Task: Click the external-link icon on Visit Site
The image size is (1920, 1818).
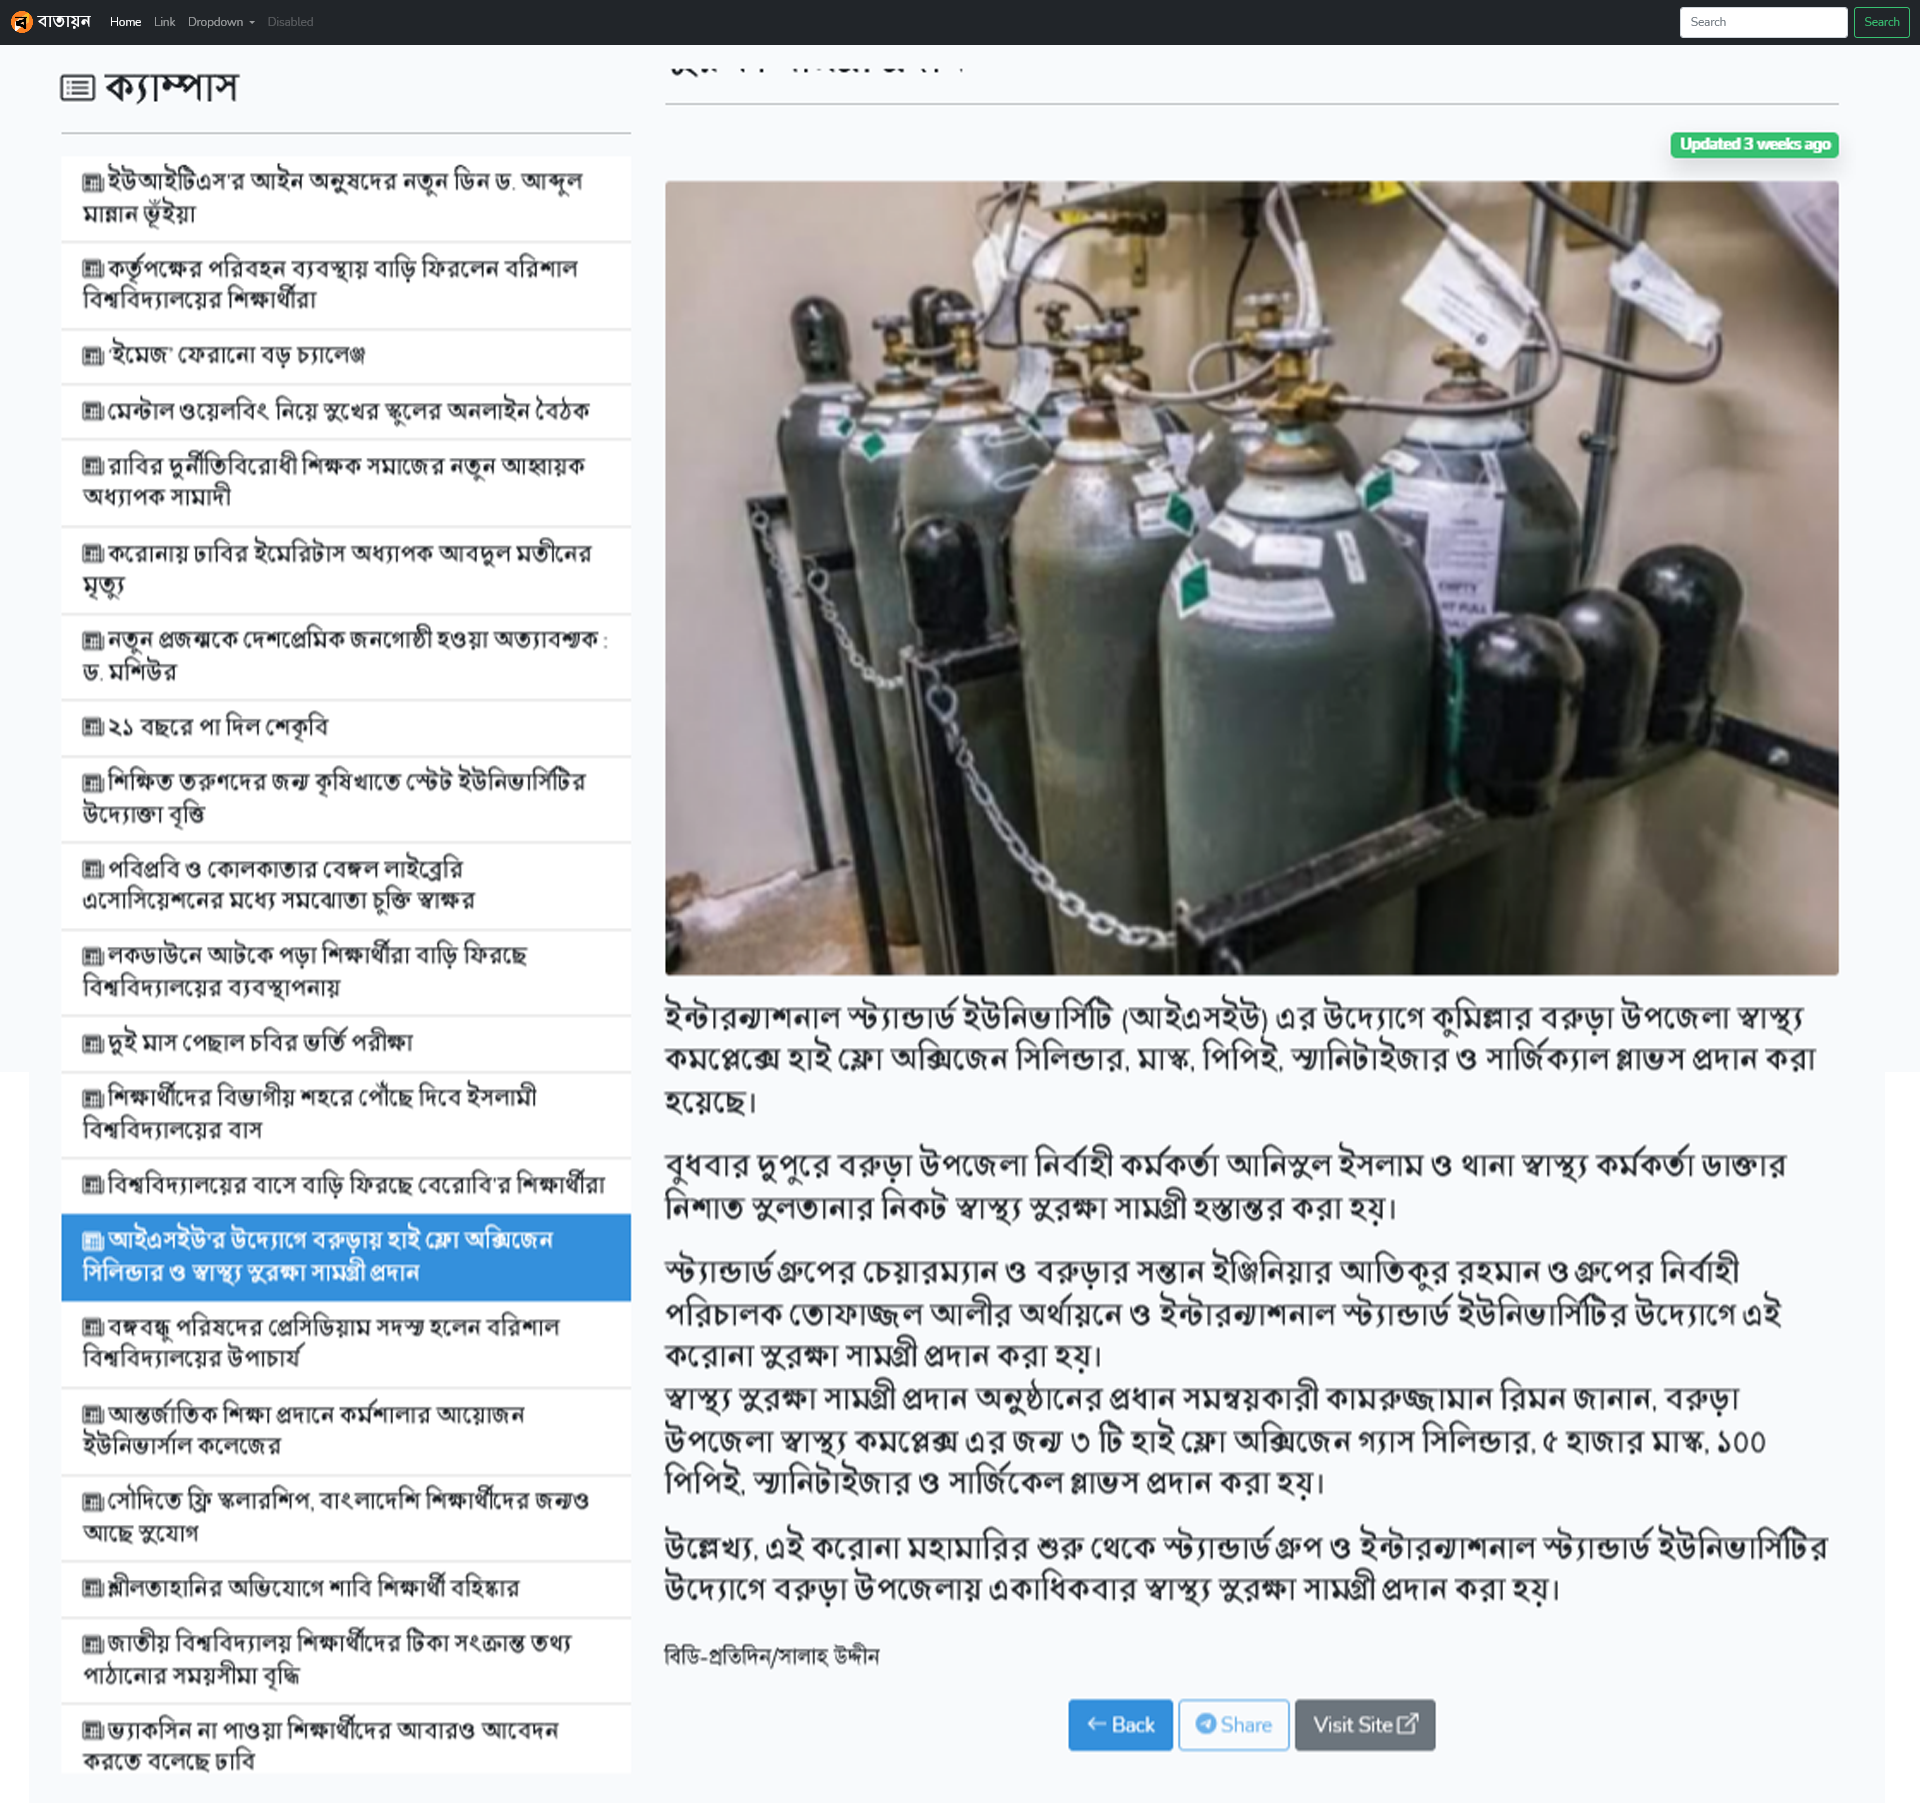Action: tap(1407, 1724)
